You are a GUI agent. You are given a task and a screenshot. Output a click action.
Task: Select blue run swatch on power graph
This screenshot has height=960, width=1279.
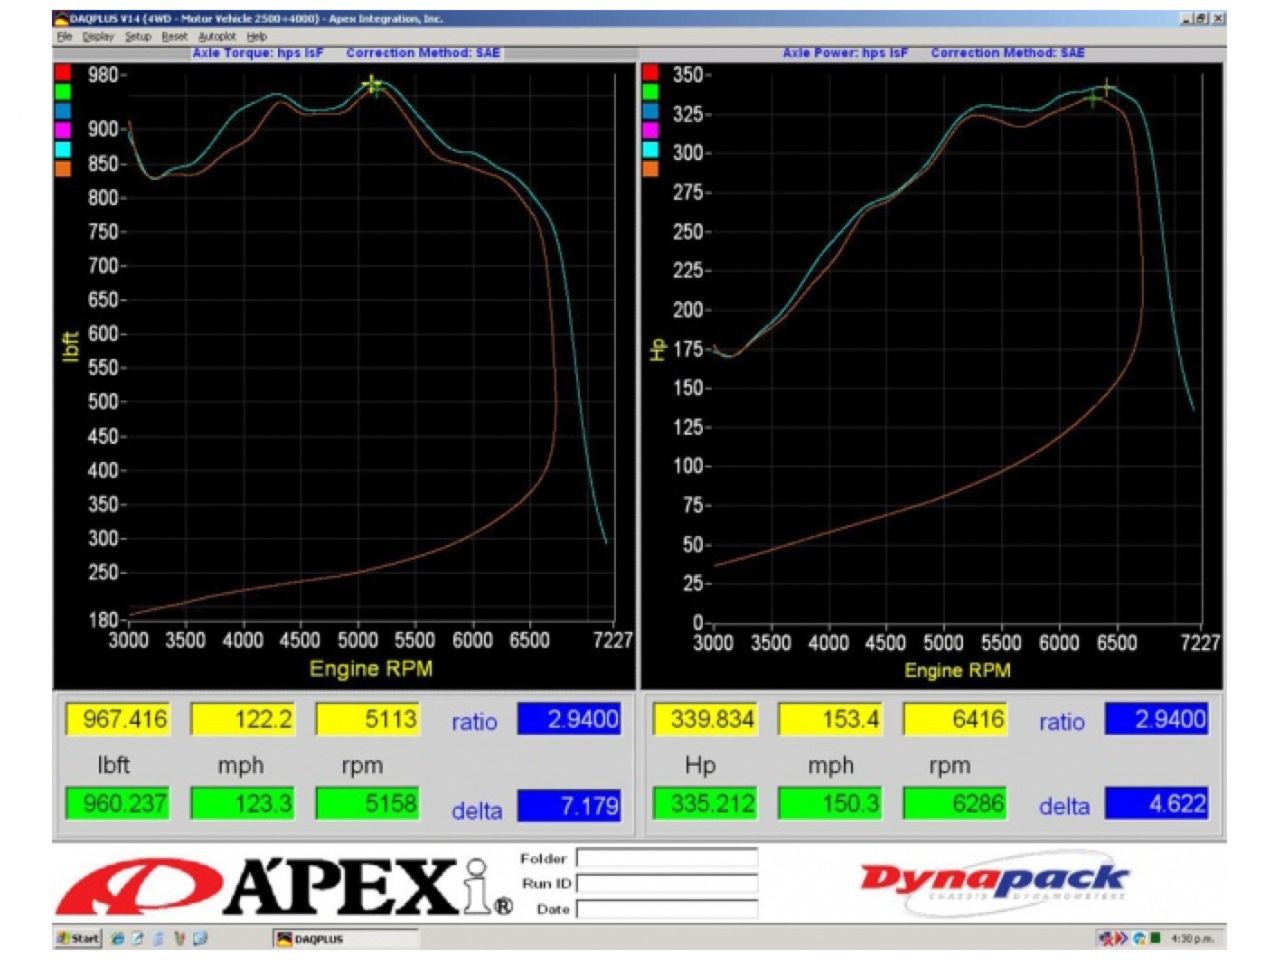[650, 111]
